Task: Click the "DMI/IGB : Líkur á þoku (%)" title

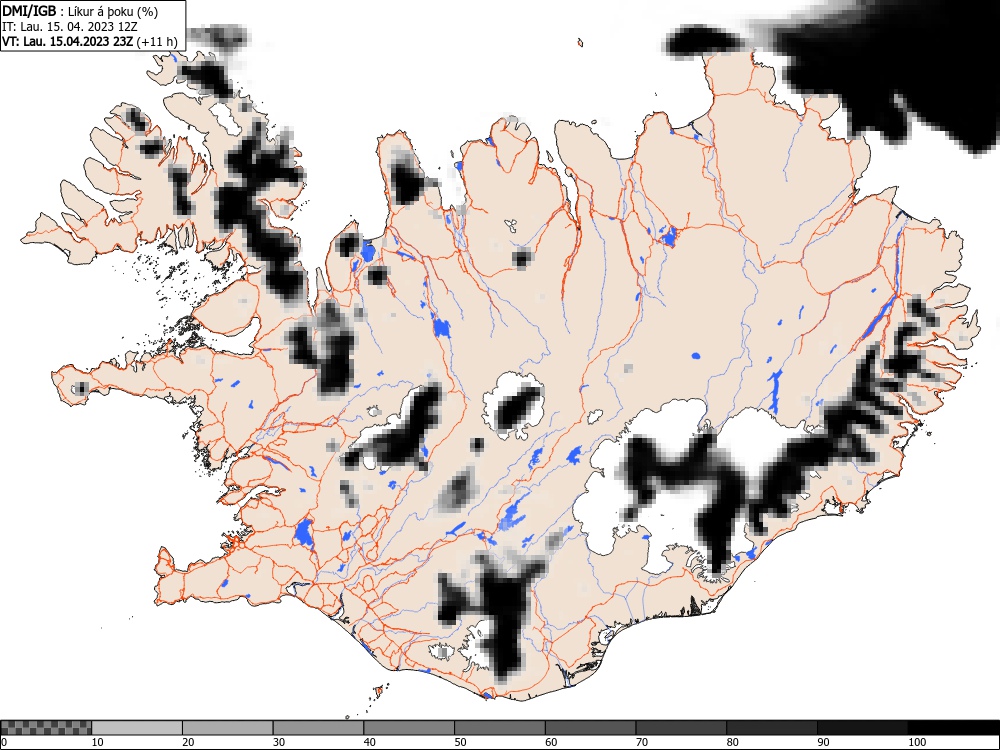Action: tap(80, 11)
